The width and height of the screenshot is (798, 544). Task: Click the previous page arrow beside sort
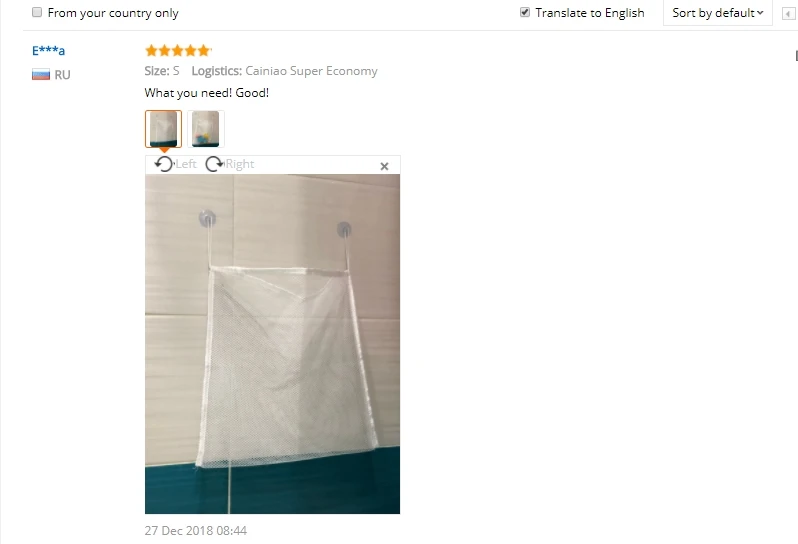coord(788,13)
